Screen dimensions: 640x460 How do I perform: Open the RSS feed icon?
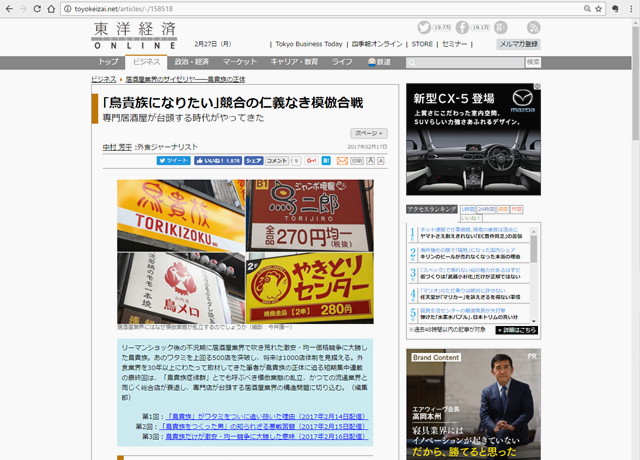[x=533, y=27]
